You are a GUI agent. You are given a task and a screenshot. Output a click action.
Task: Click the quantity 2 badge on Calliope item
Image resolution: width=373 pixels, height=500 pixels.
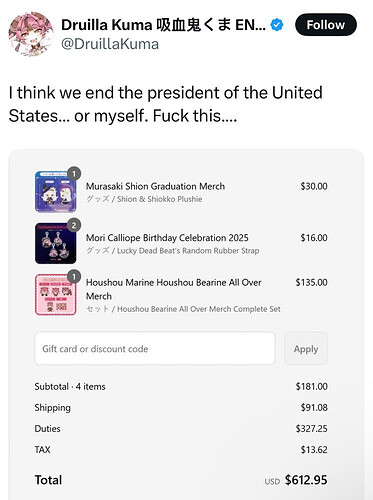click(74, 225)
